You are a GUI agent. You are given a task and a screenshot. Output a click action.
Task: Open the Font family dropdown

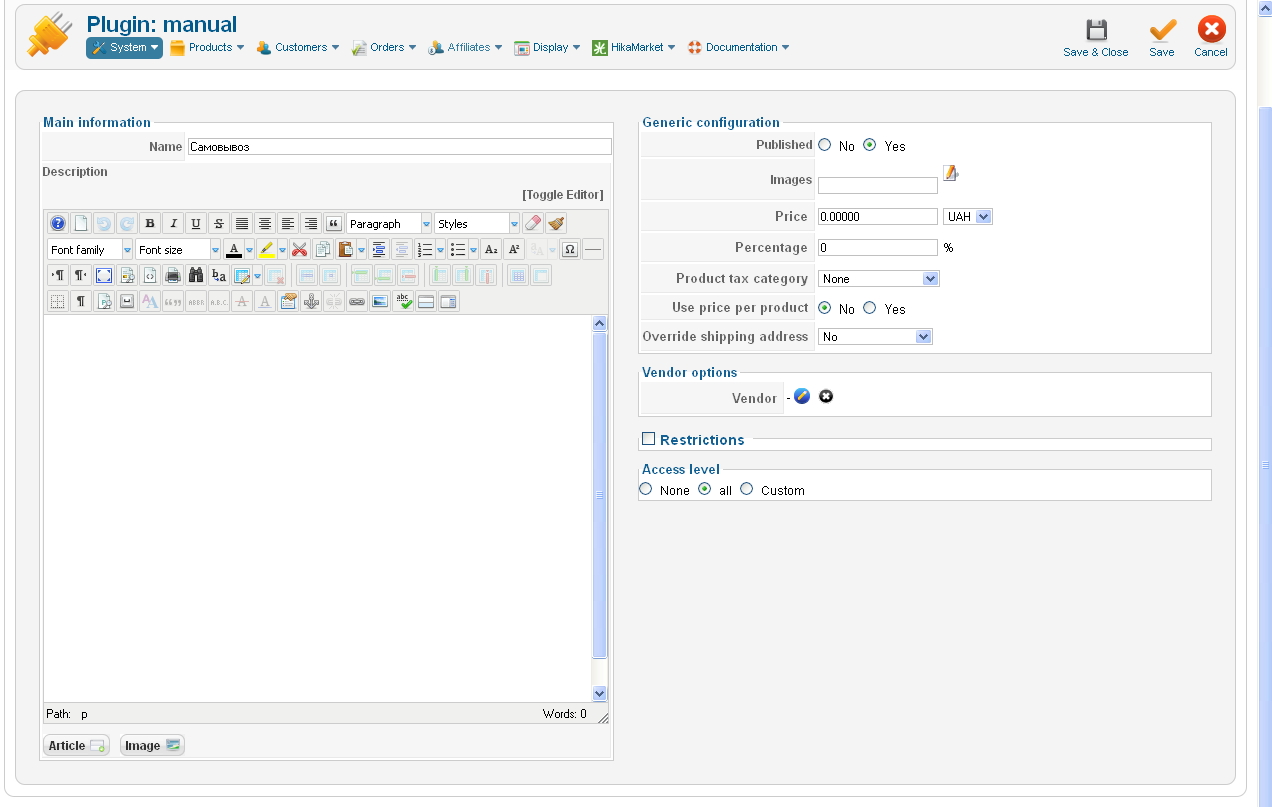(90, 249)
